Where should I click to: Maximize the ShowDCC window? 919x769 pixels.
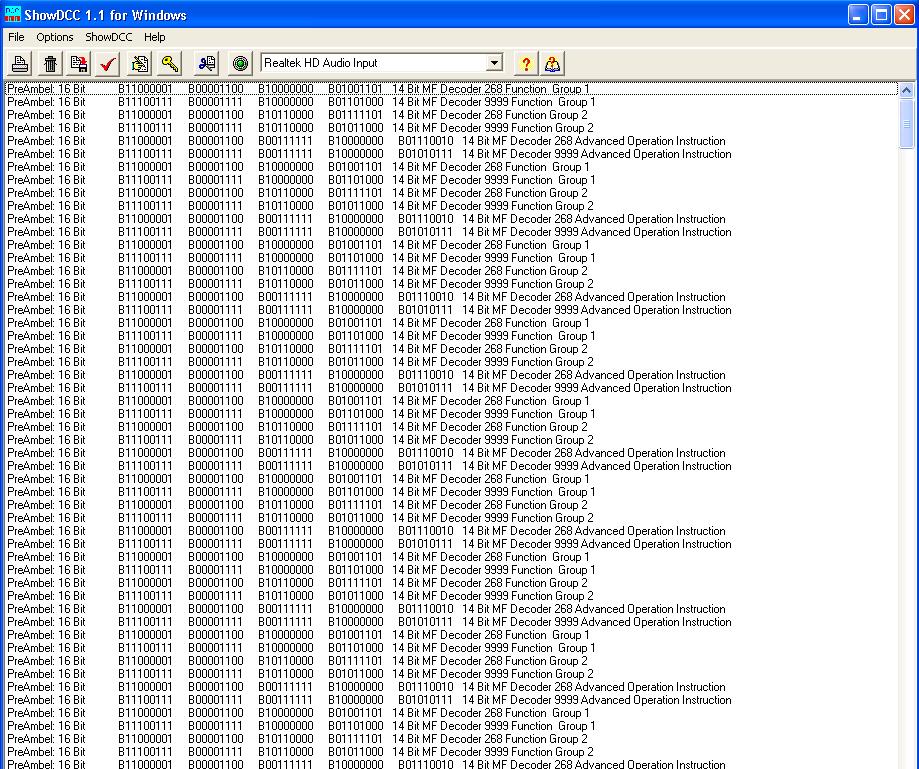coord(881,14)
